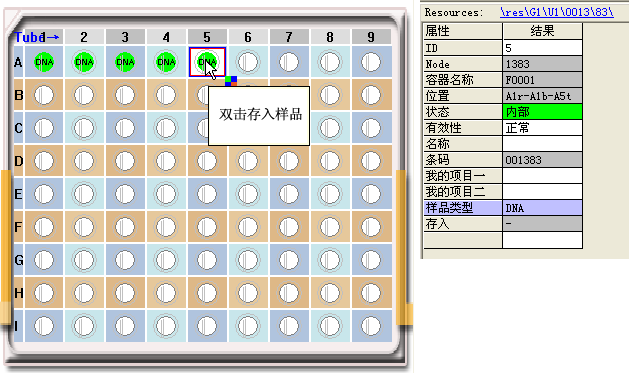
Task: Select the DNA tube in well A3
Action: click(x=125, y=62)
